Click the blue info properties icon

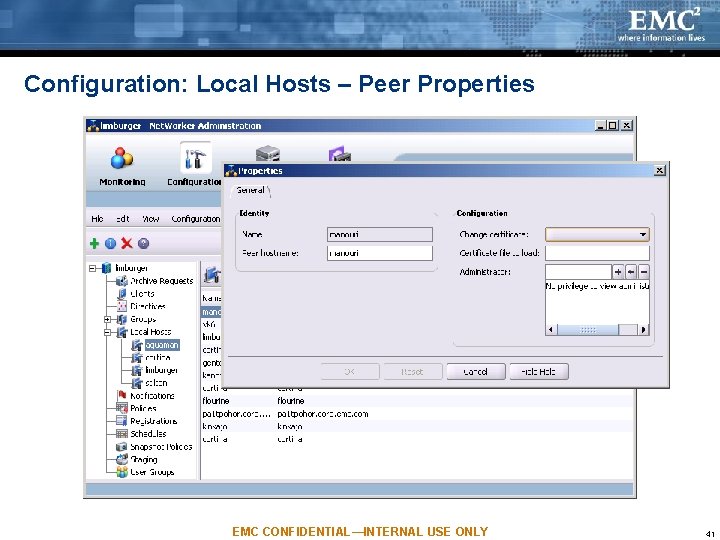point(110,243)
